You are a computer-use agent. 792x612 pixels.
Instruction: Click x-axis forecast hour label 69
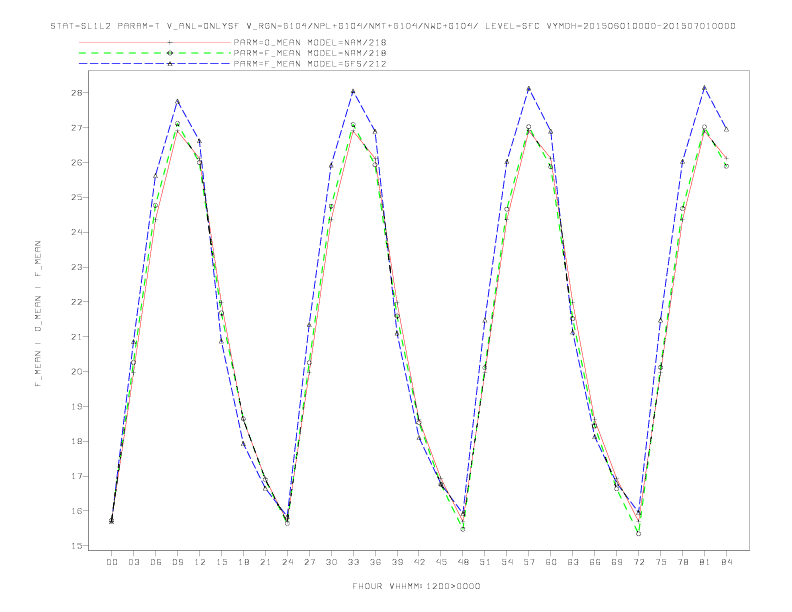point(617,562)
